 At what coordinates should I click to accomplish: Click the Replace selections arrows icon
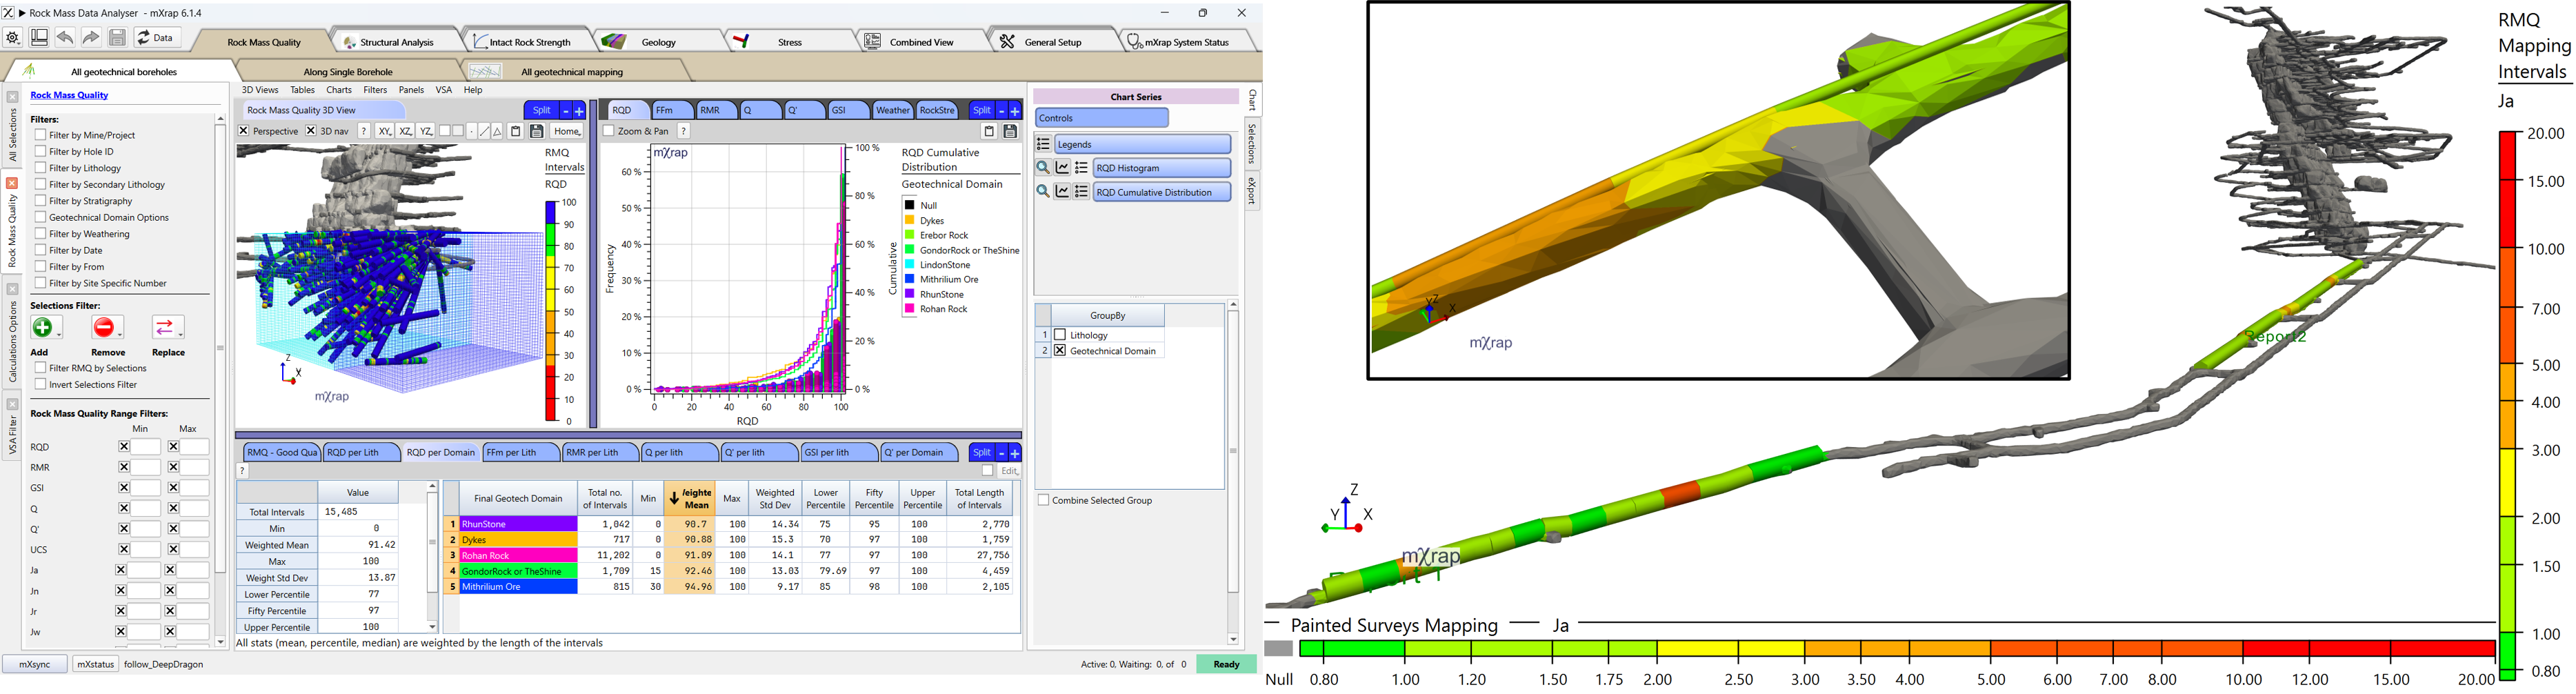click(166, 327)
